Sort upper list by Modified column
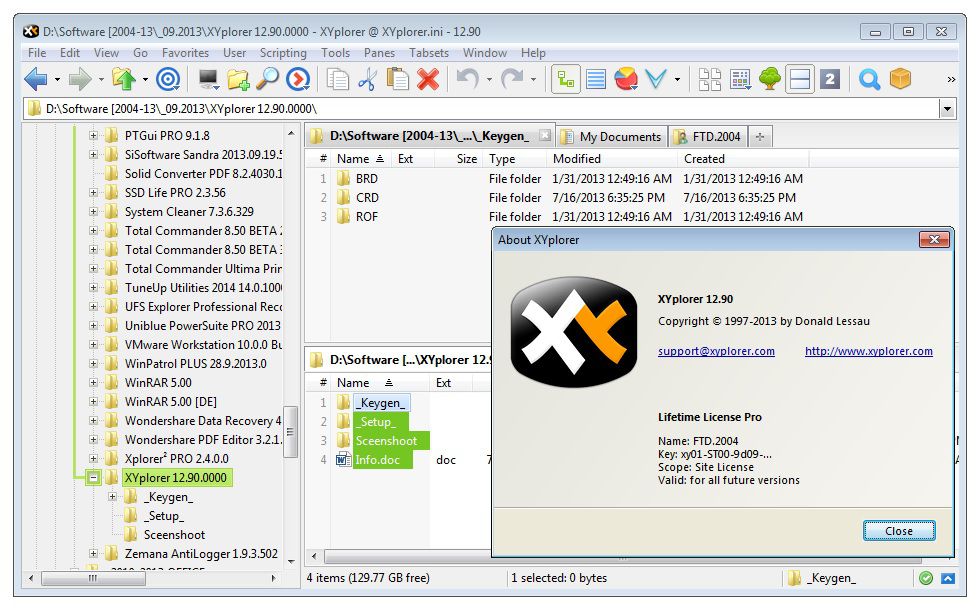 (x=611, y=159)
